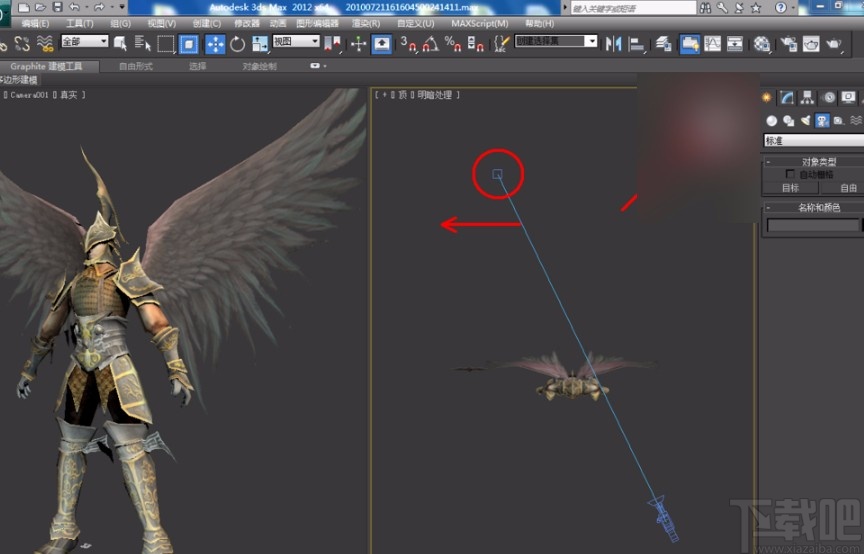Open a file with the folder icon
This screenshot has height=554, width=864.
tap(40, 7)
